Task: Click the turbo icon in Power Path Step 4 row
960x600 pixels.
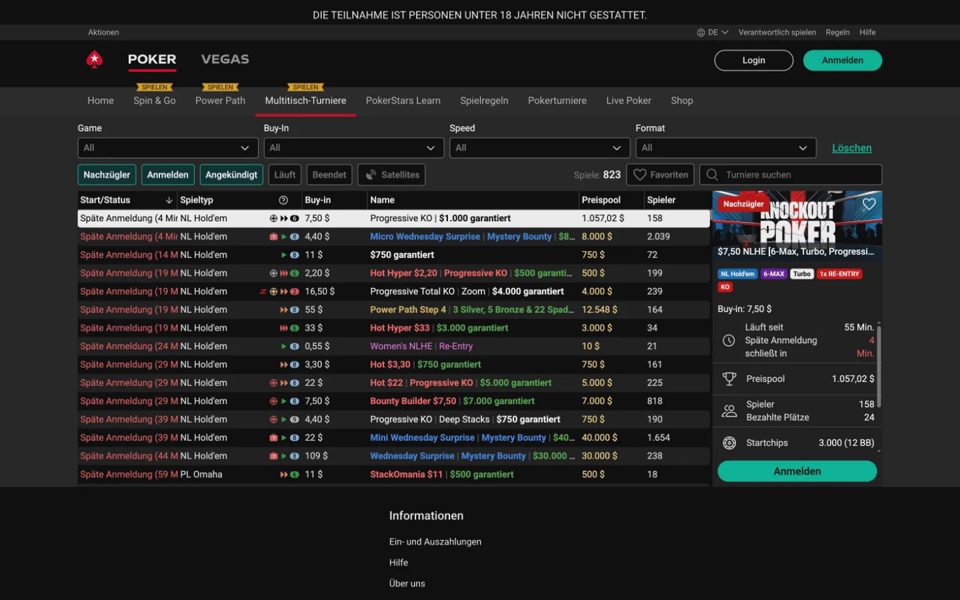Action: click(x=283, y=310)
